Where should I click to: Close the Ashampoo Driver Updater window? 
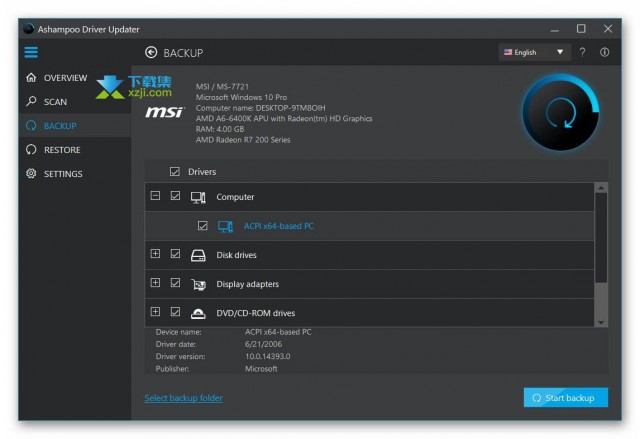pyautogui.click(x=608, y=29)
